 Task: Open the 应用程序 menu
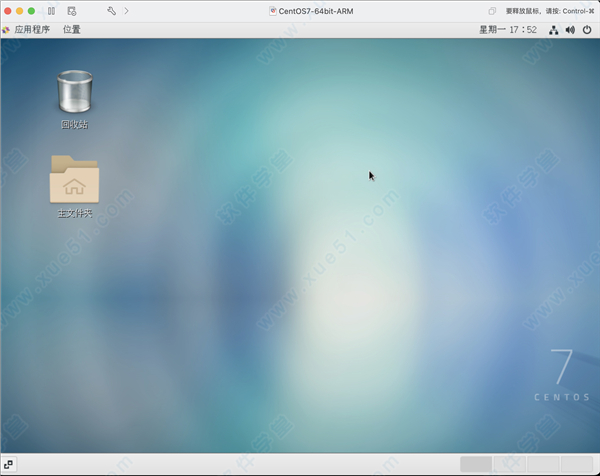click(x=32, y=29)
